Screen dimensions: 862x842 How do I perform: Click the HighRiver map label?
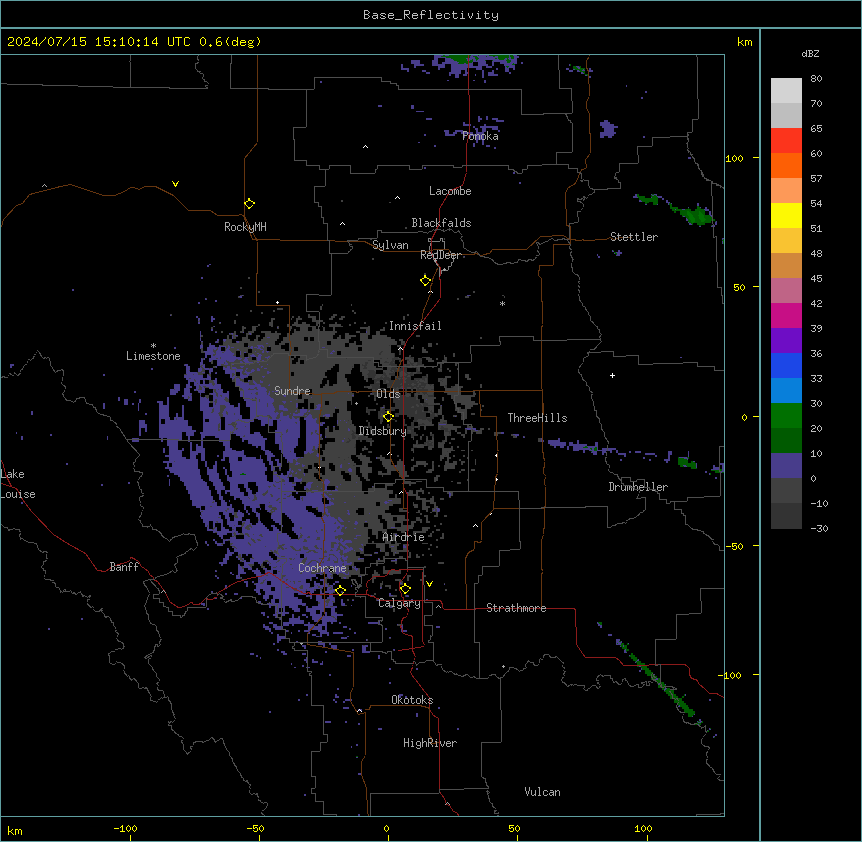pyautogui.click(x=430, y=743)
